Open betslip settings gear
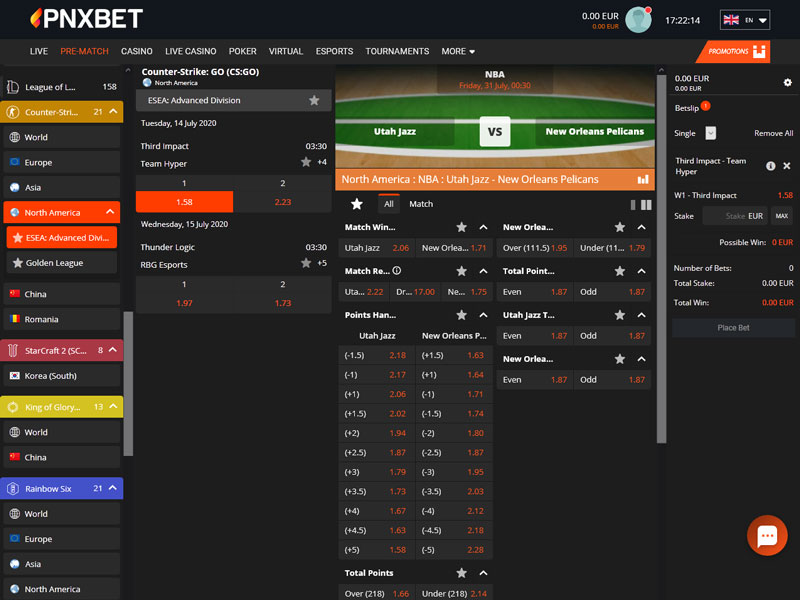800x600 pixels. 787,83
